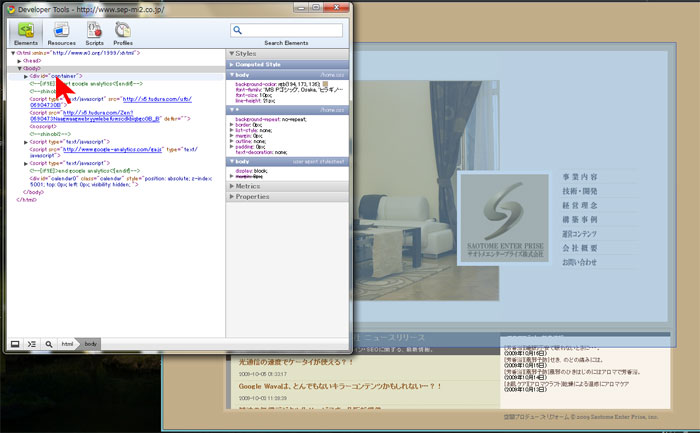
Task: Collapse the html root node
Action: point(13,53)
